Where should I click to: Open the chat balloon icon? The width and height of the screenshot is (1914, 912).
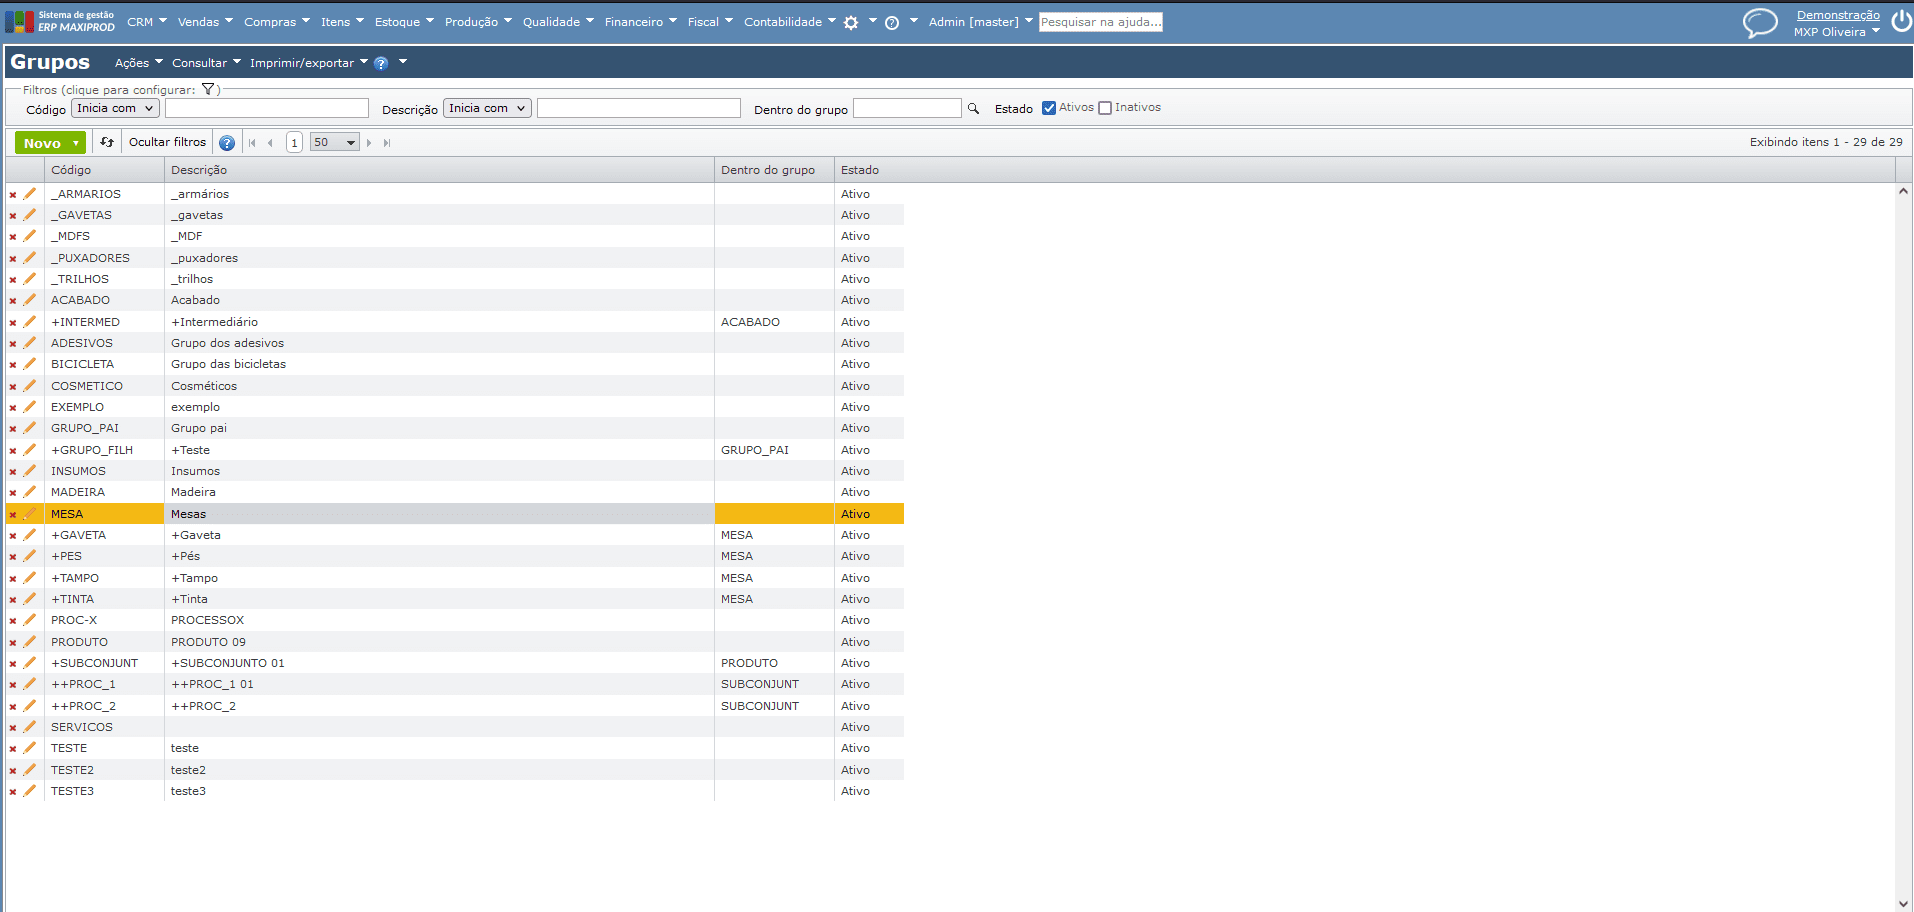click(1760, 22)
